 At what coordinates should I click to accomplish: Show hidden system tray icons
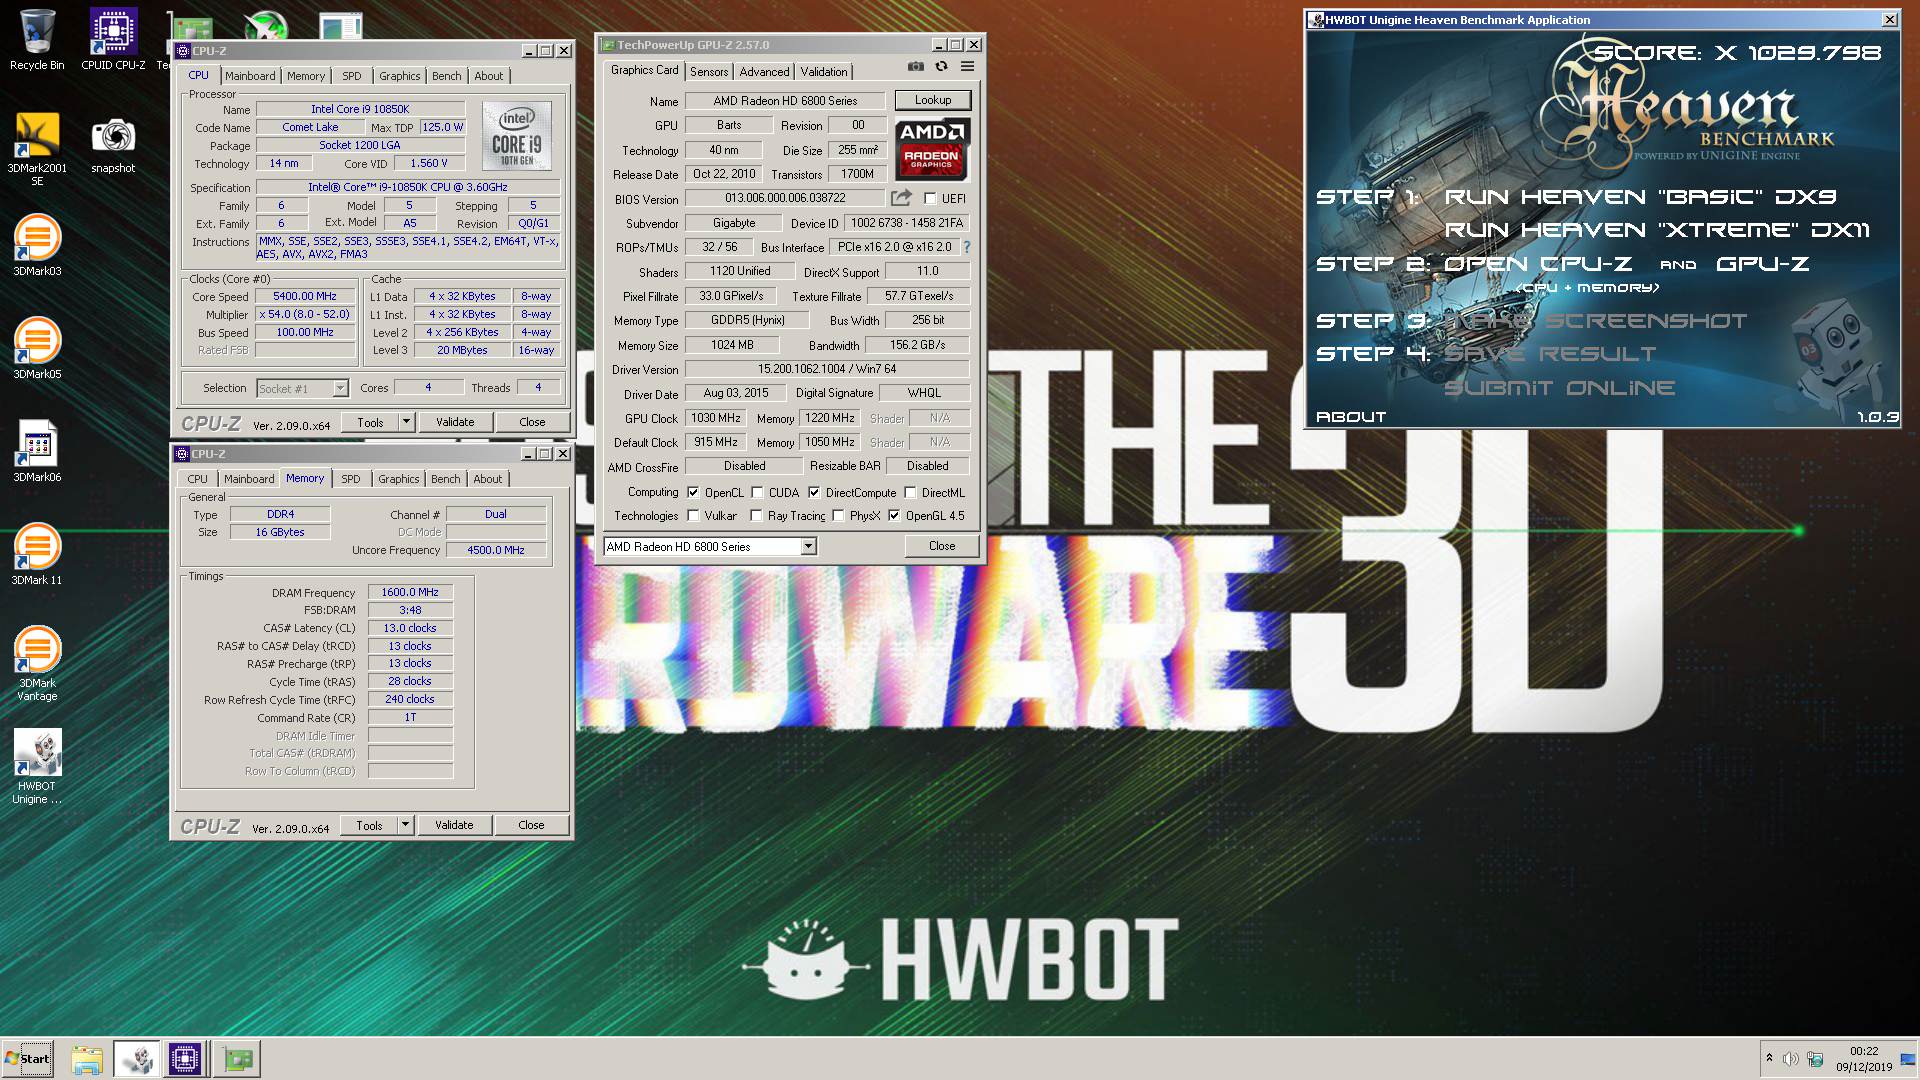coord(1769,1059)
